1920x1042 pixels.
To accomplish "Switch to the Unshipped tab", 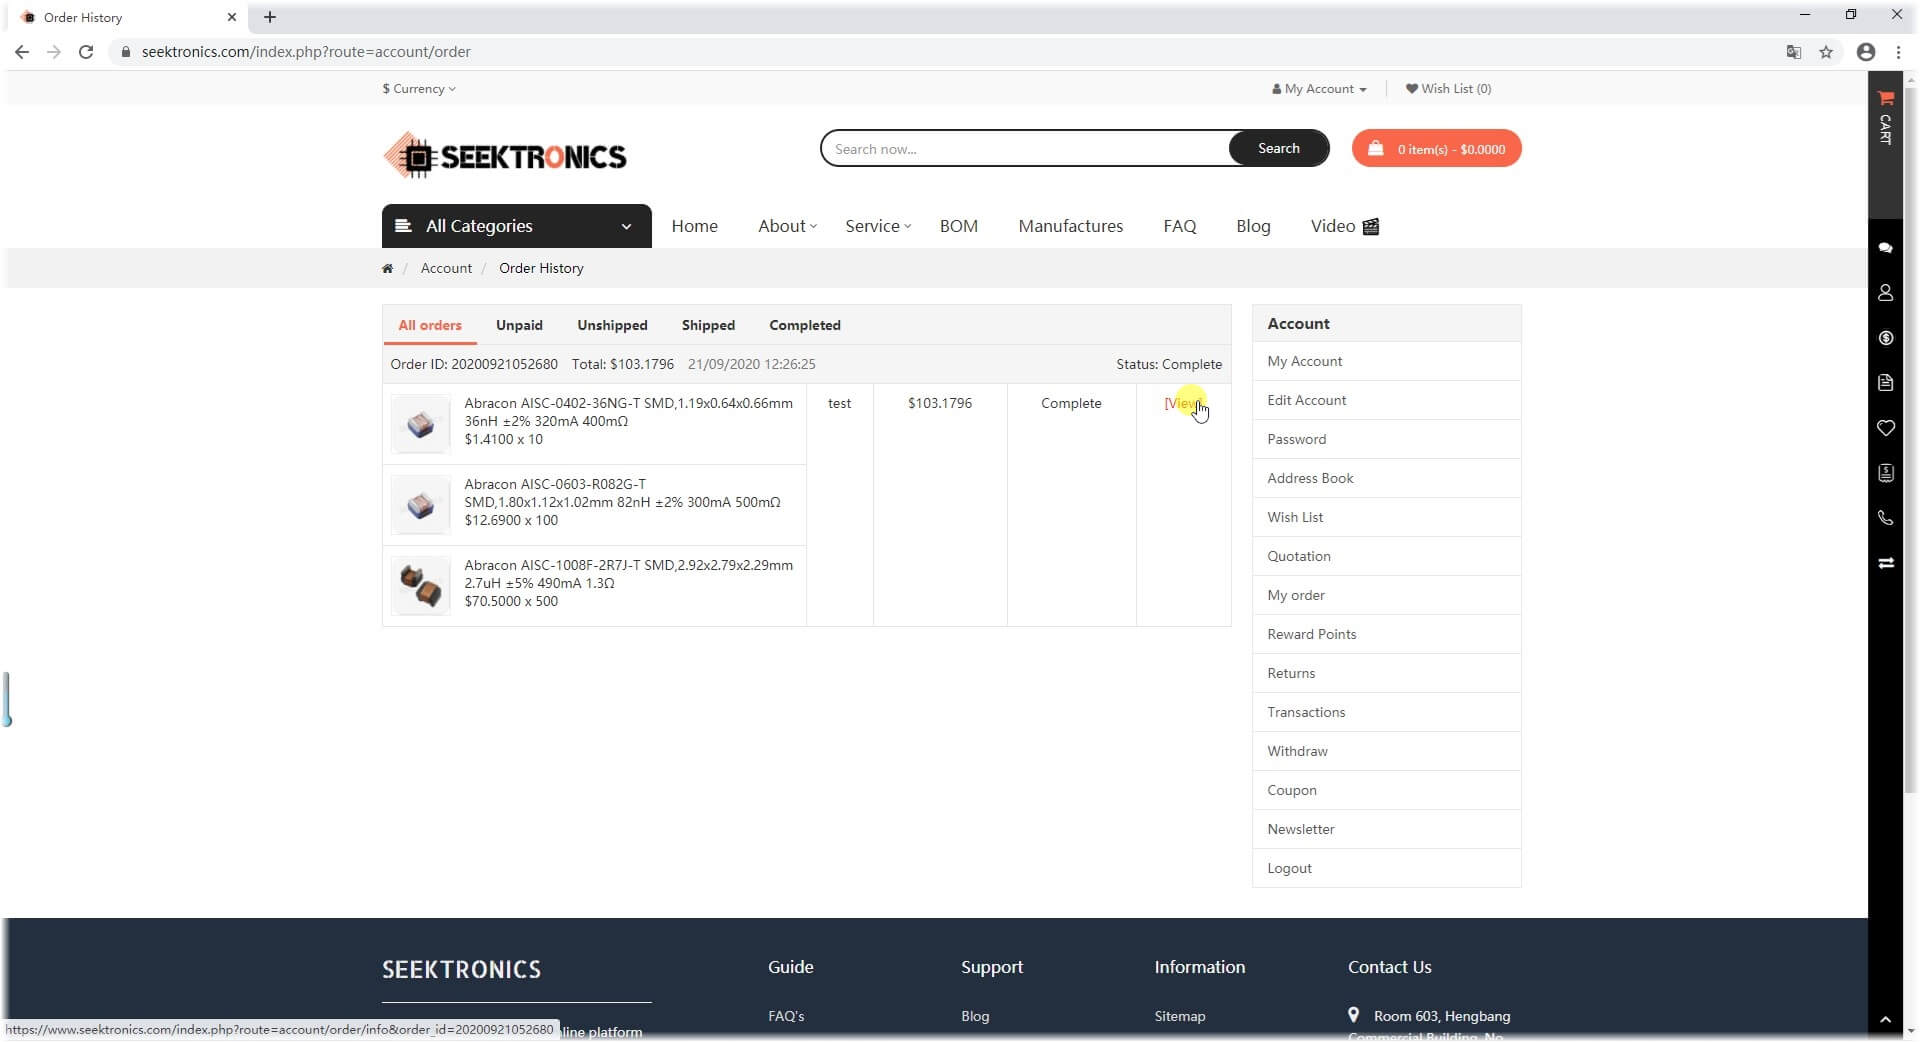I will point(612,325).
